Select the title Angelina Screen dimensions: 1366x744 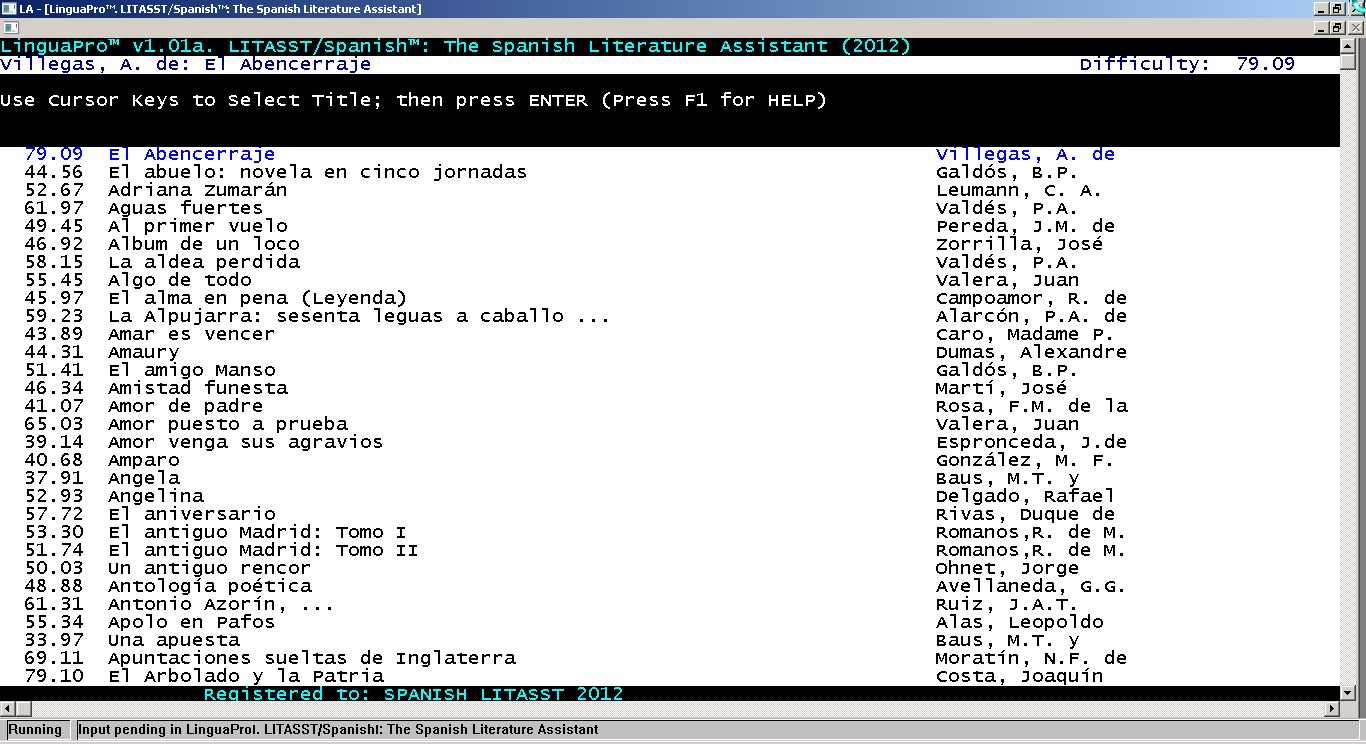(155, 496)
